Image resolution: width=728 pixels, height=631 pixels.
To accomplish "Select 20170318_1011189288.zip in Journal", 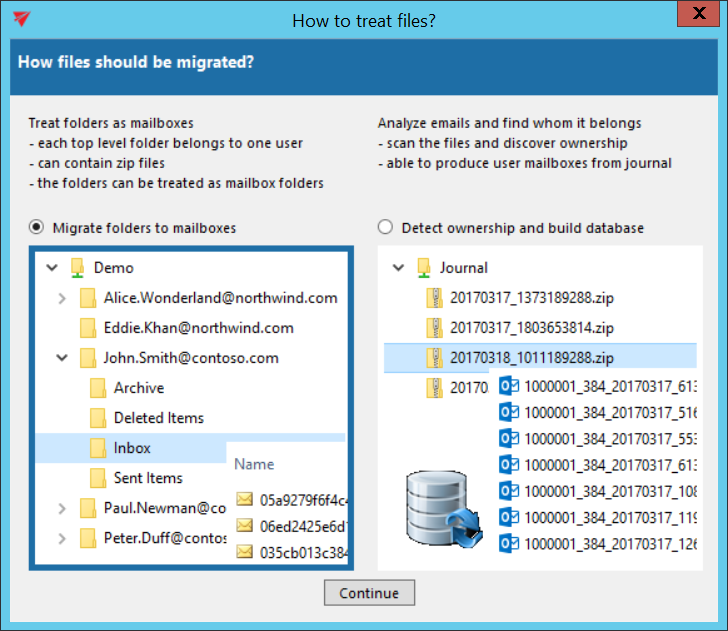I will click(x=531, y=358).
